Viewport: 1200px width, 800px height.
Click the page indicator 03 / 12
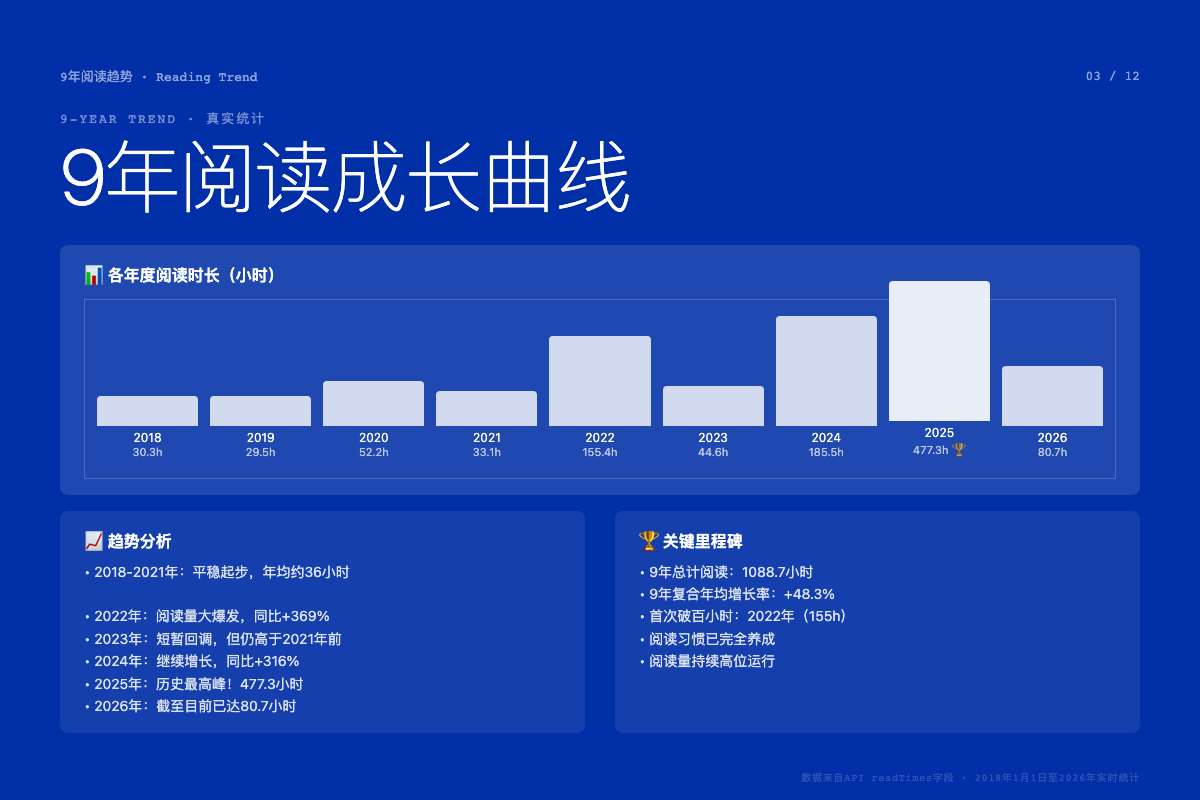(1112, 76)
